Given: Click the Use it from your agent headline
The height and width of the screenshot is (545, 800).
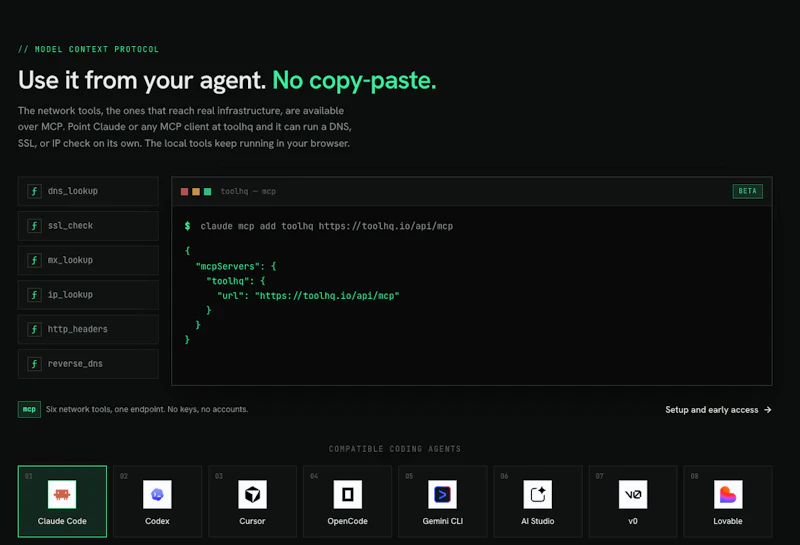Looking at the screenshot, I should click(142, 80).
